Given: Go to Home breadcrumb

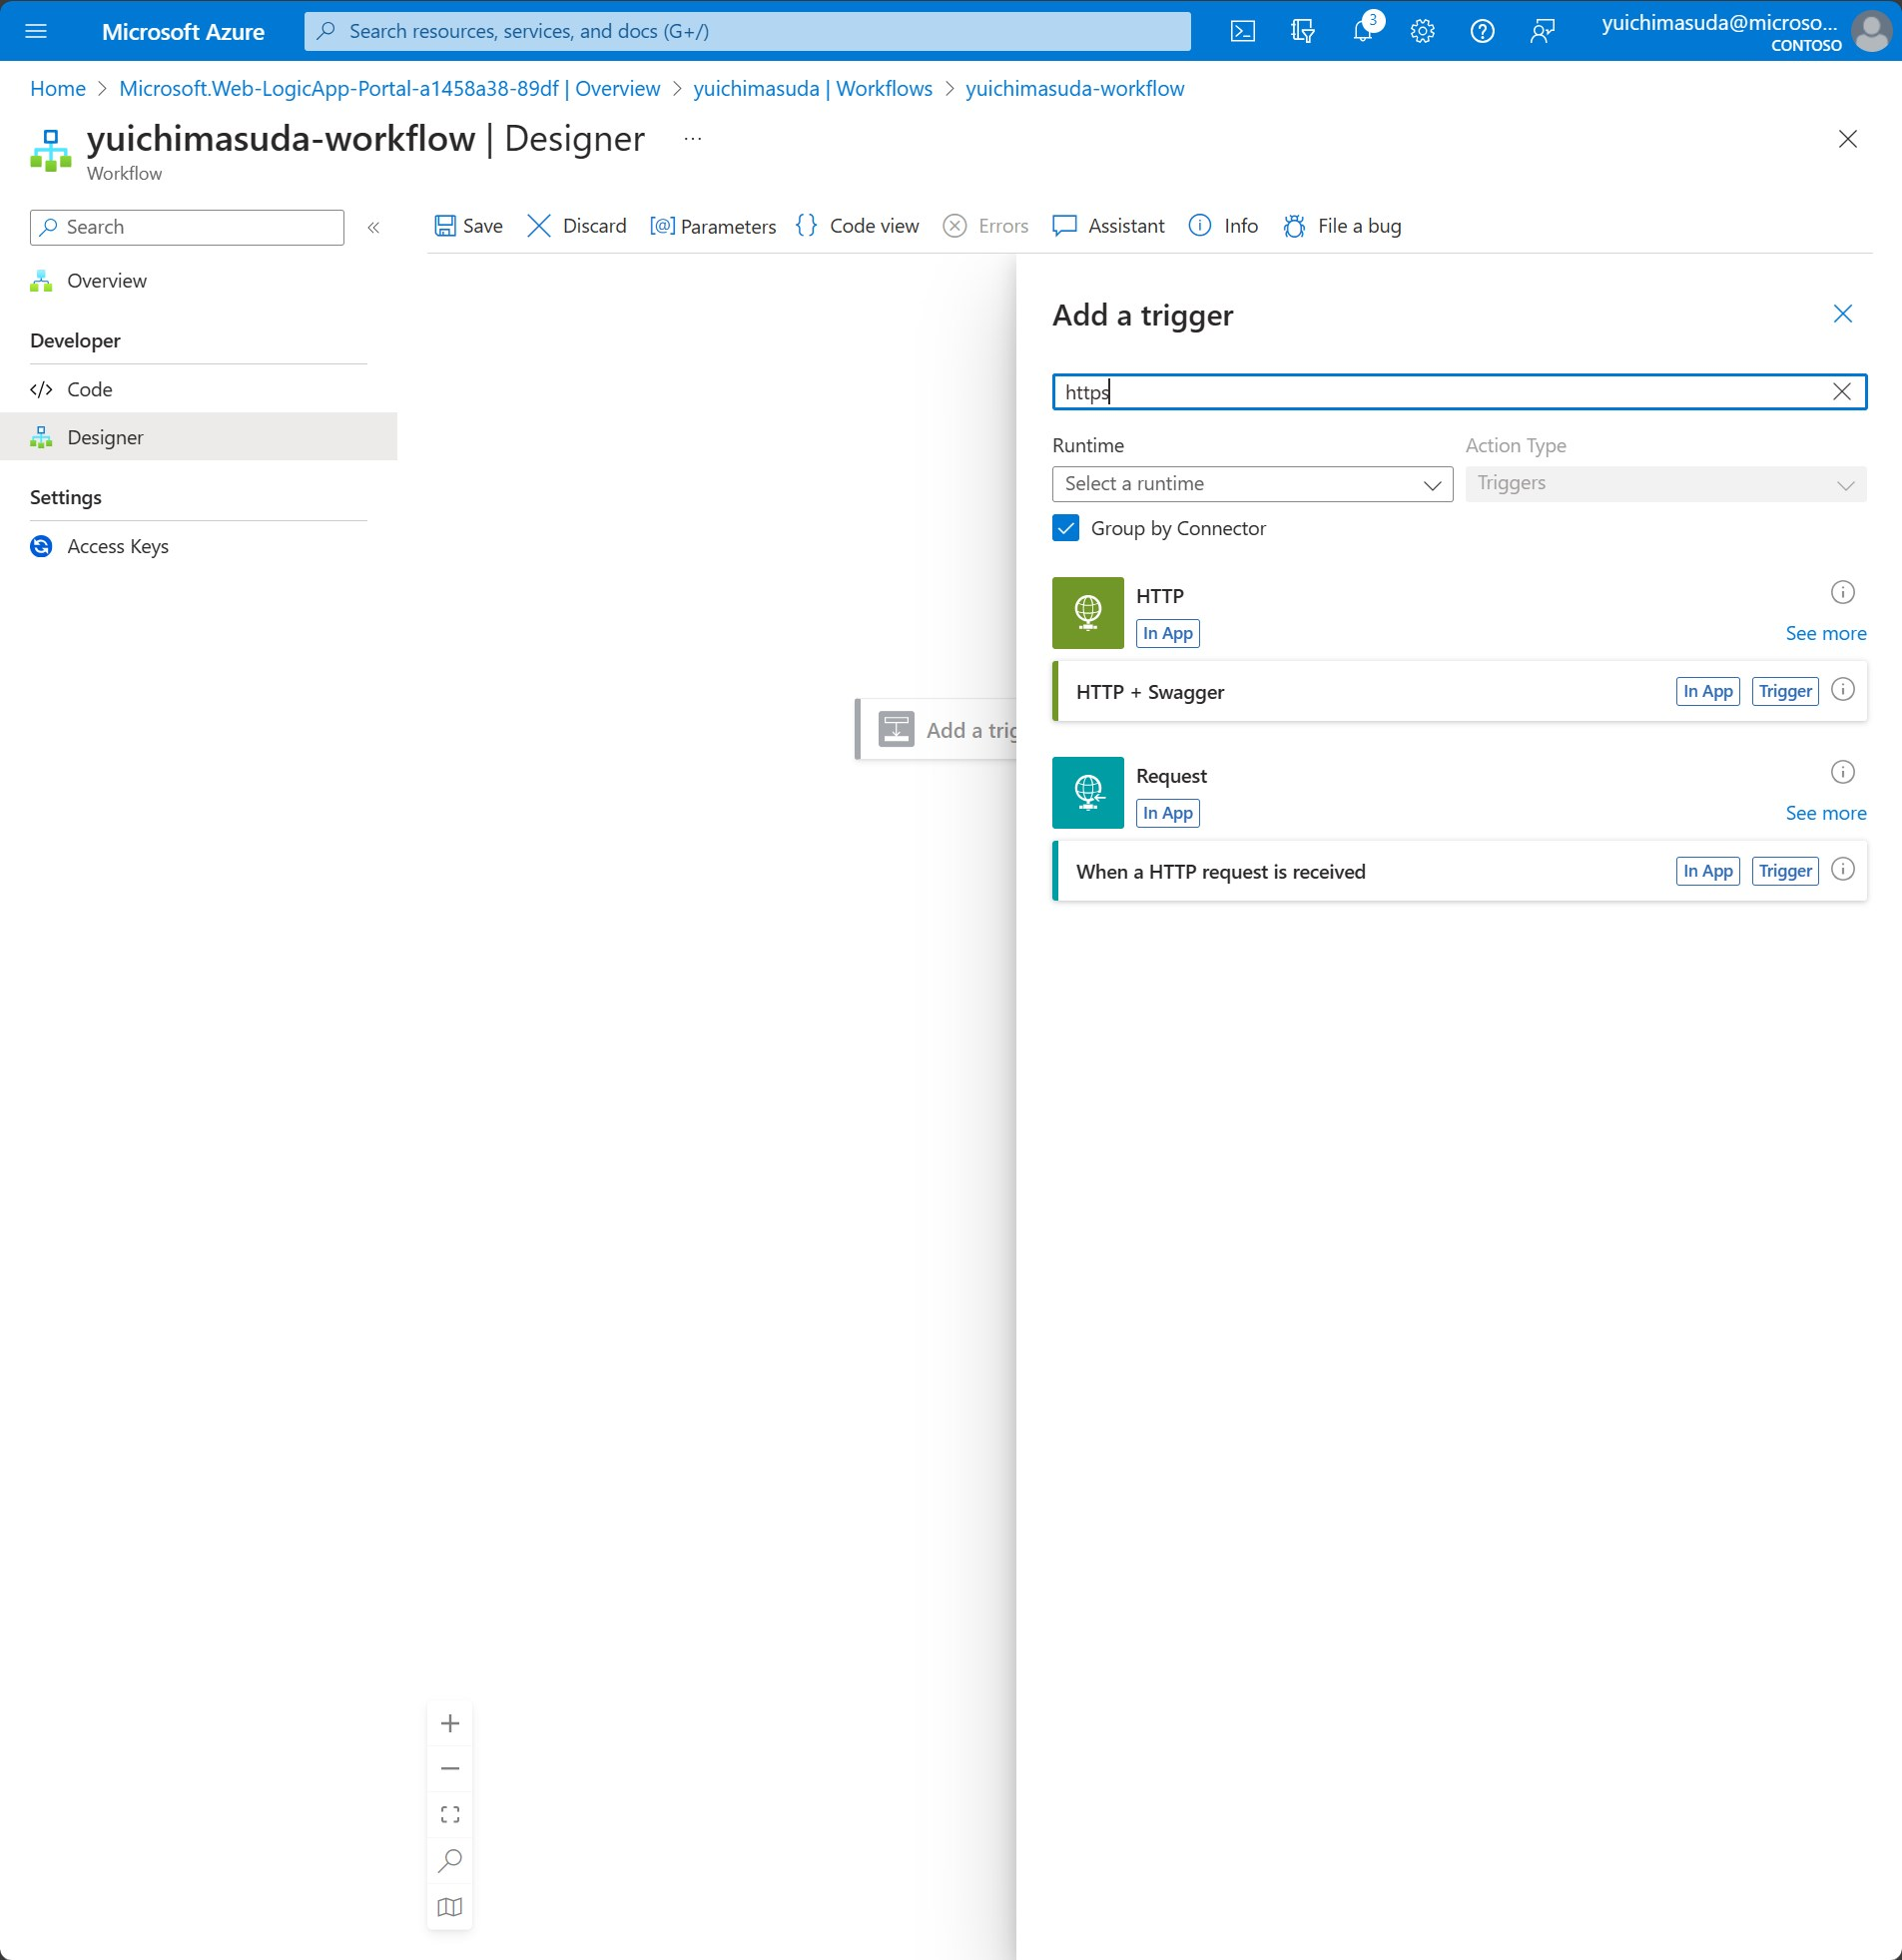Looking at the screenshot, I should [58, 89].
